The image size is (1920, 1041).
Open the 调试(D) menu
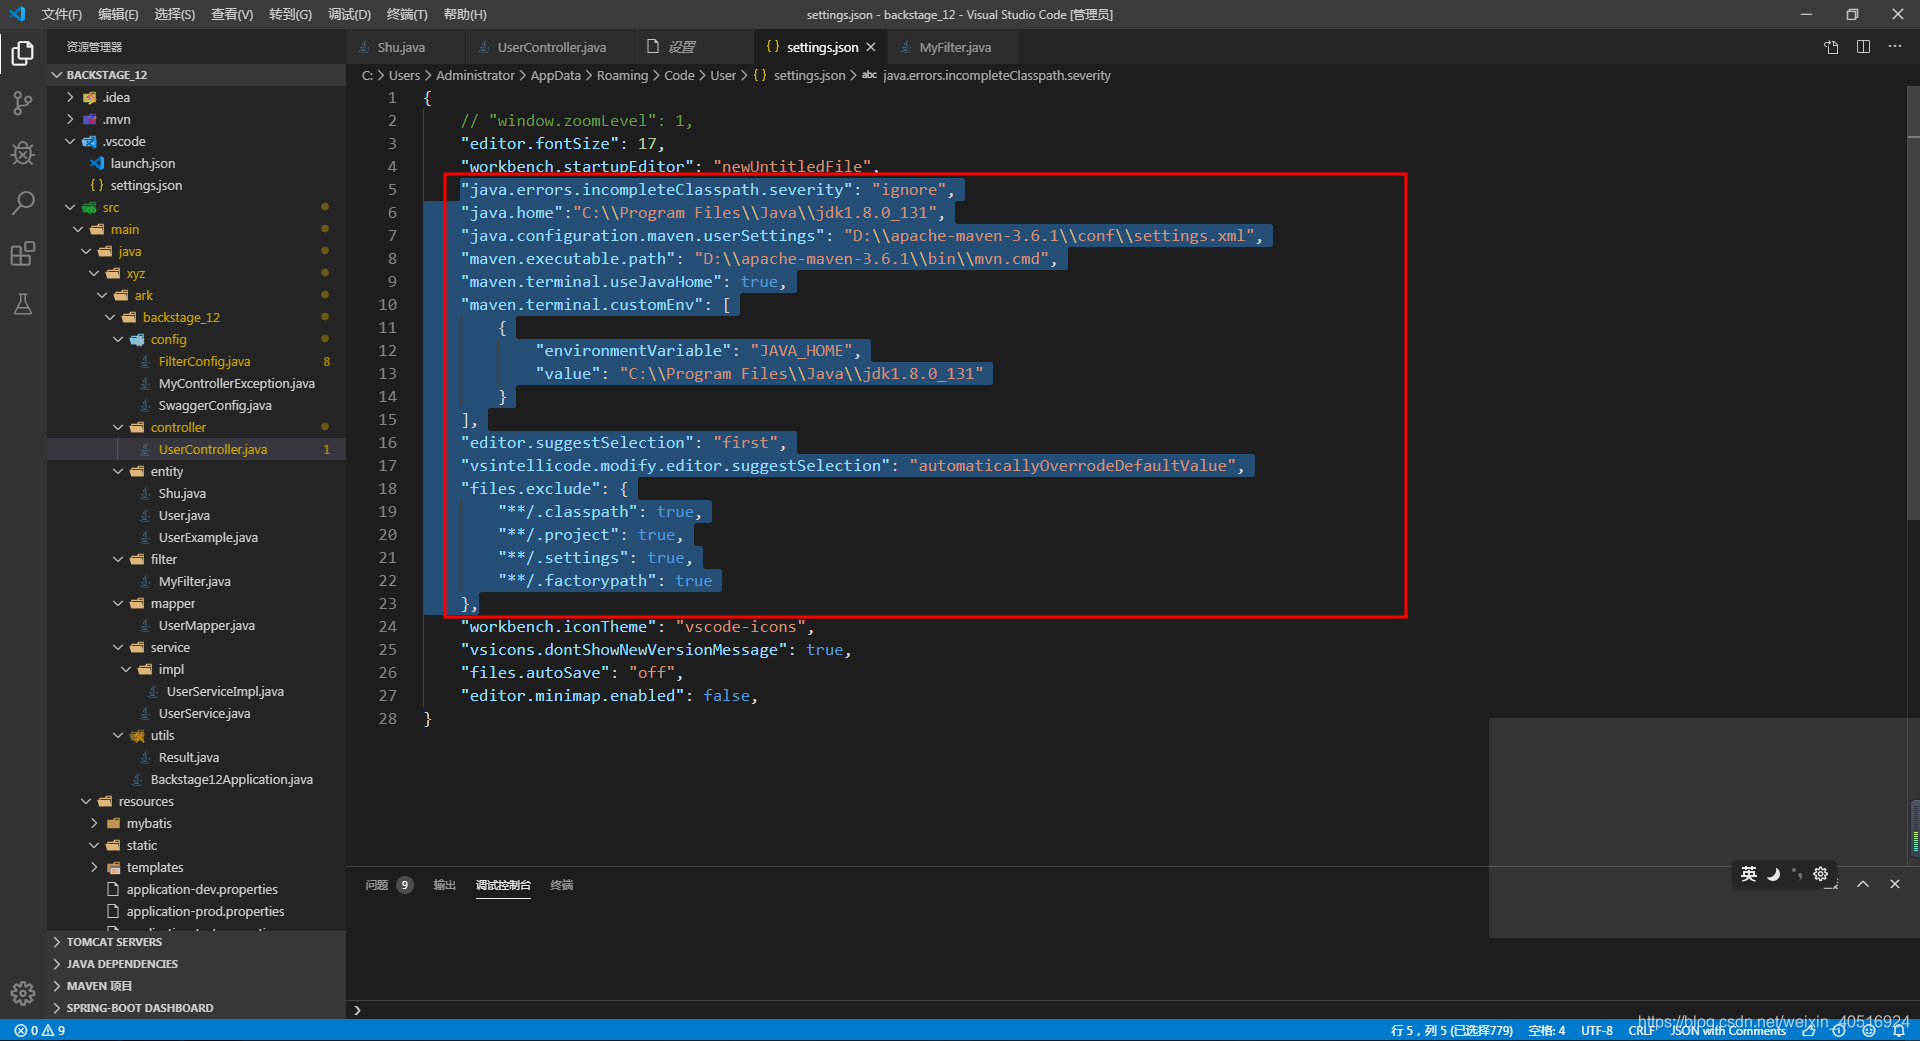348,14
